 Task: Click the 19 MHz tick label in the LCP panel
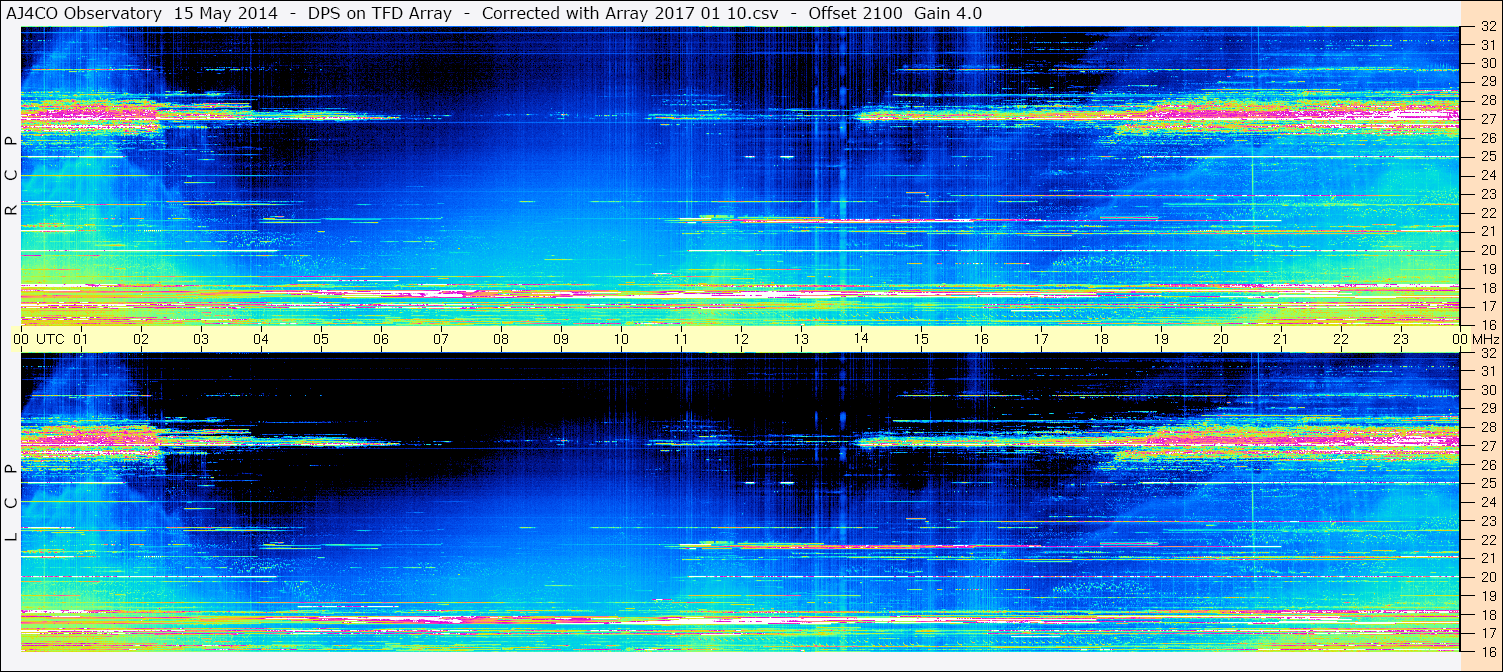click(x=1488, y=596)
